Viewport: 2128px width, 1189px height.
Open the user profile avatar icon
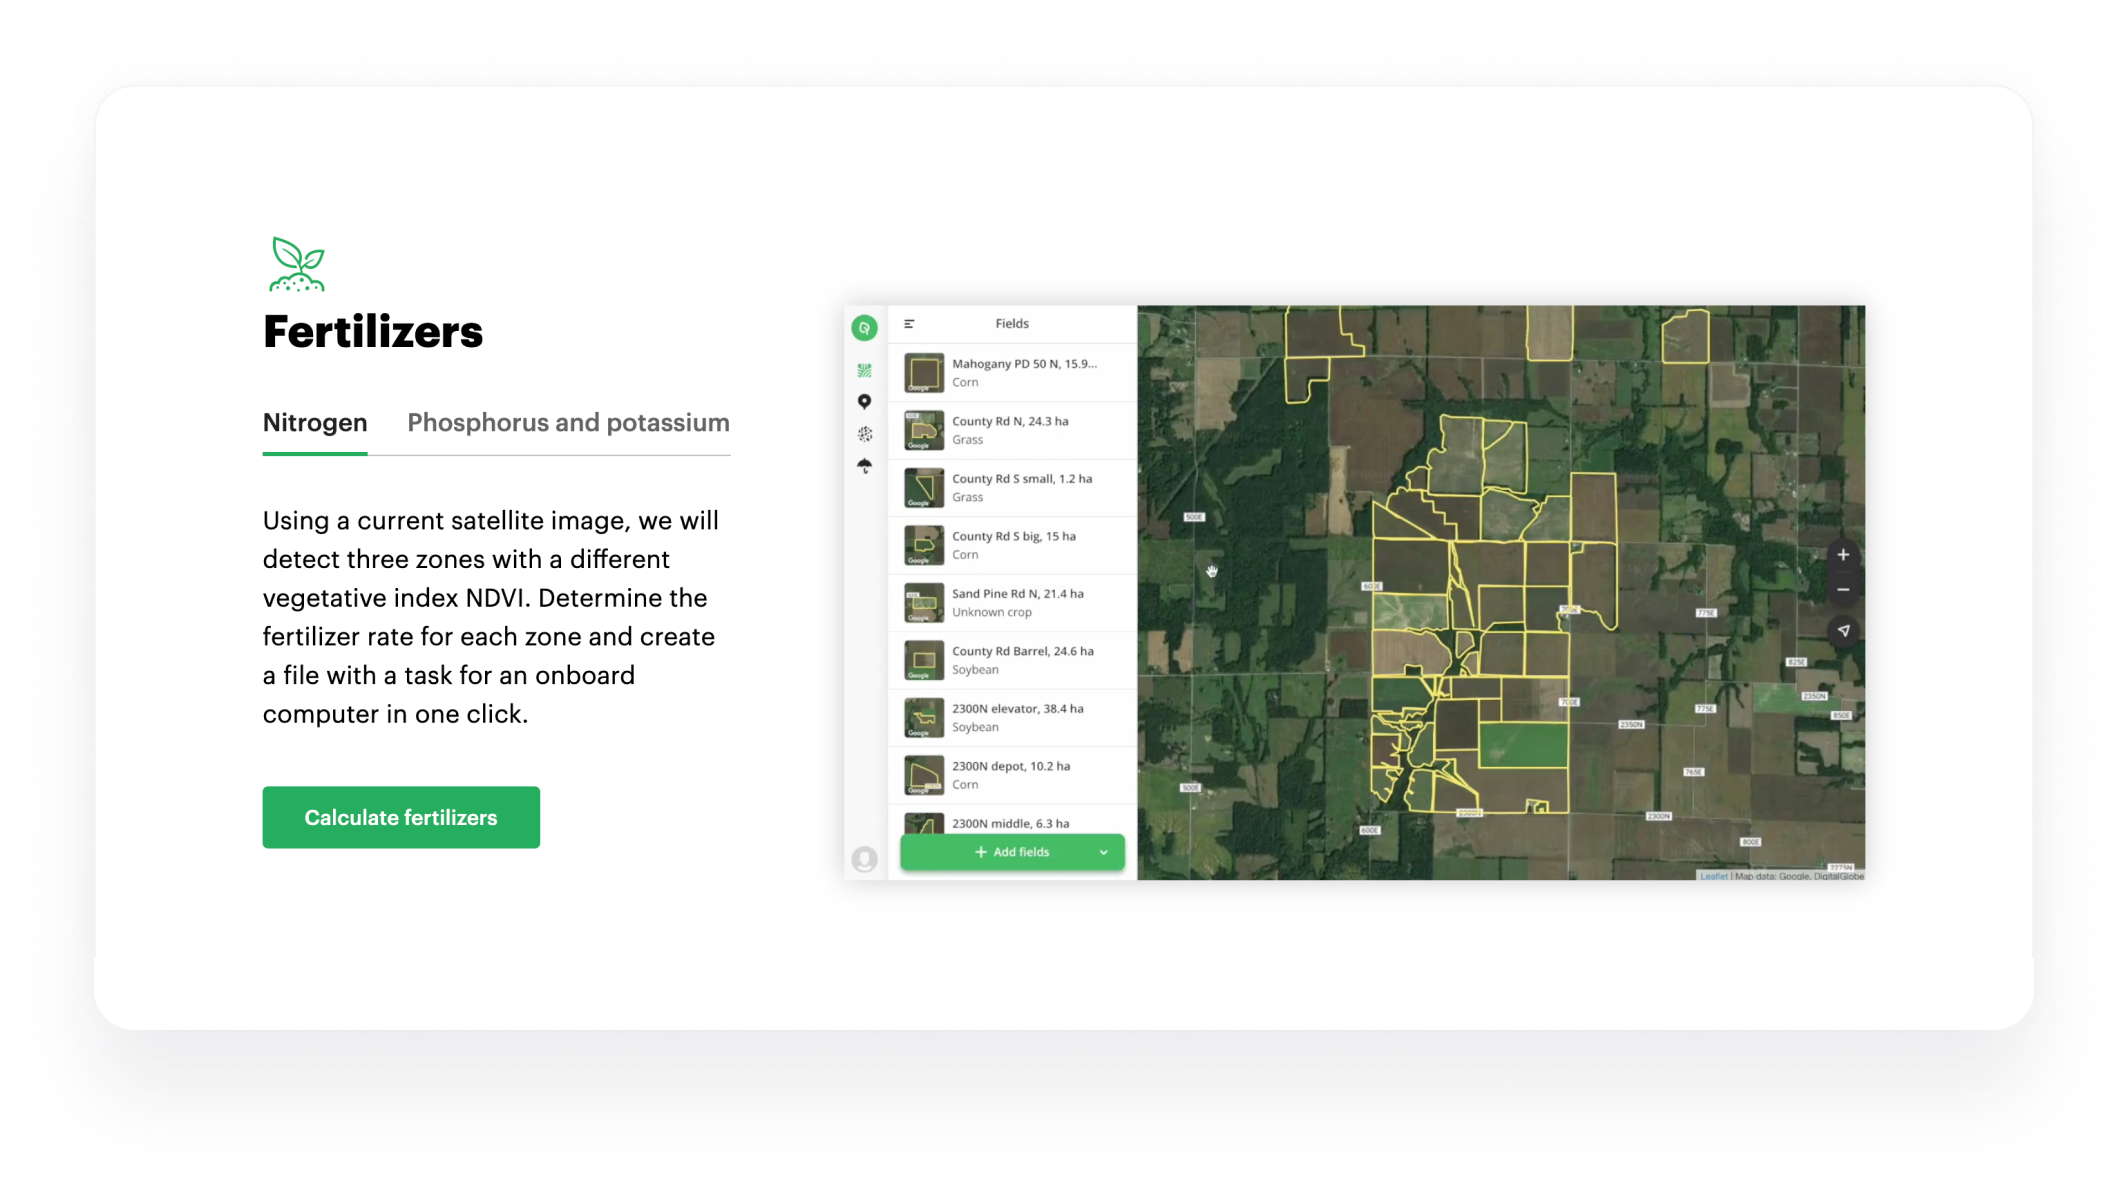click(864, 859)
